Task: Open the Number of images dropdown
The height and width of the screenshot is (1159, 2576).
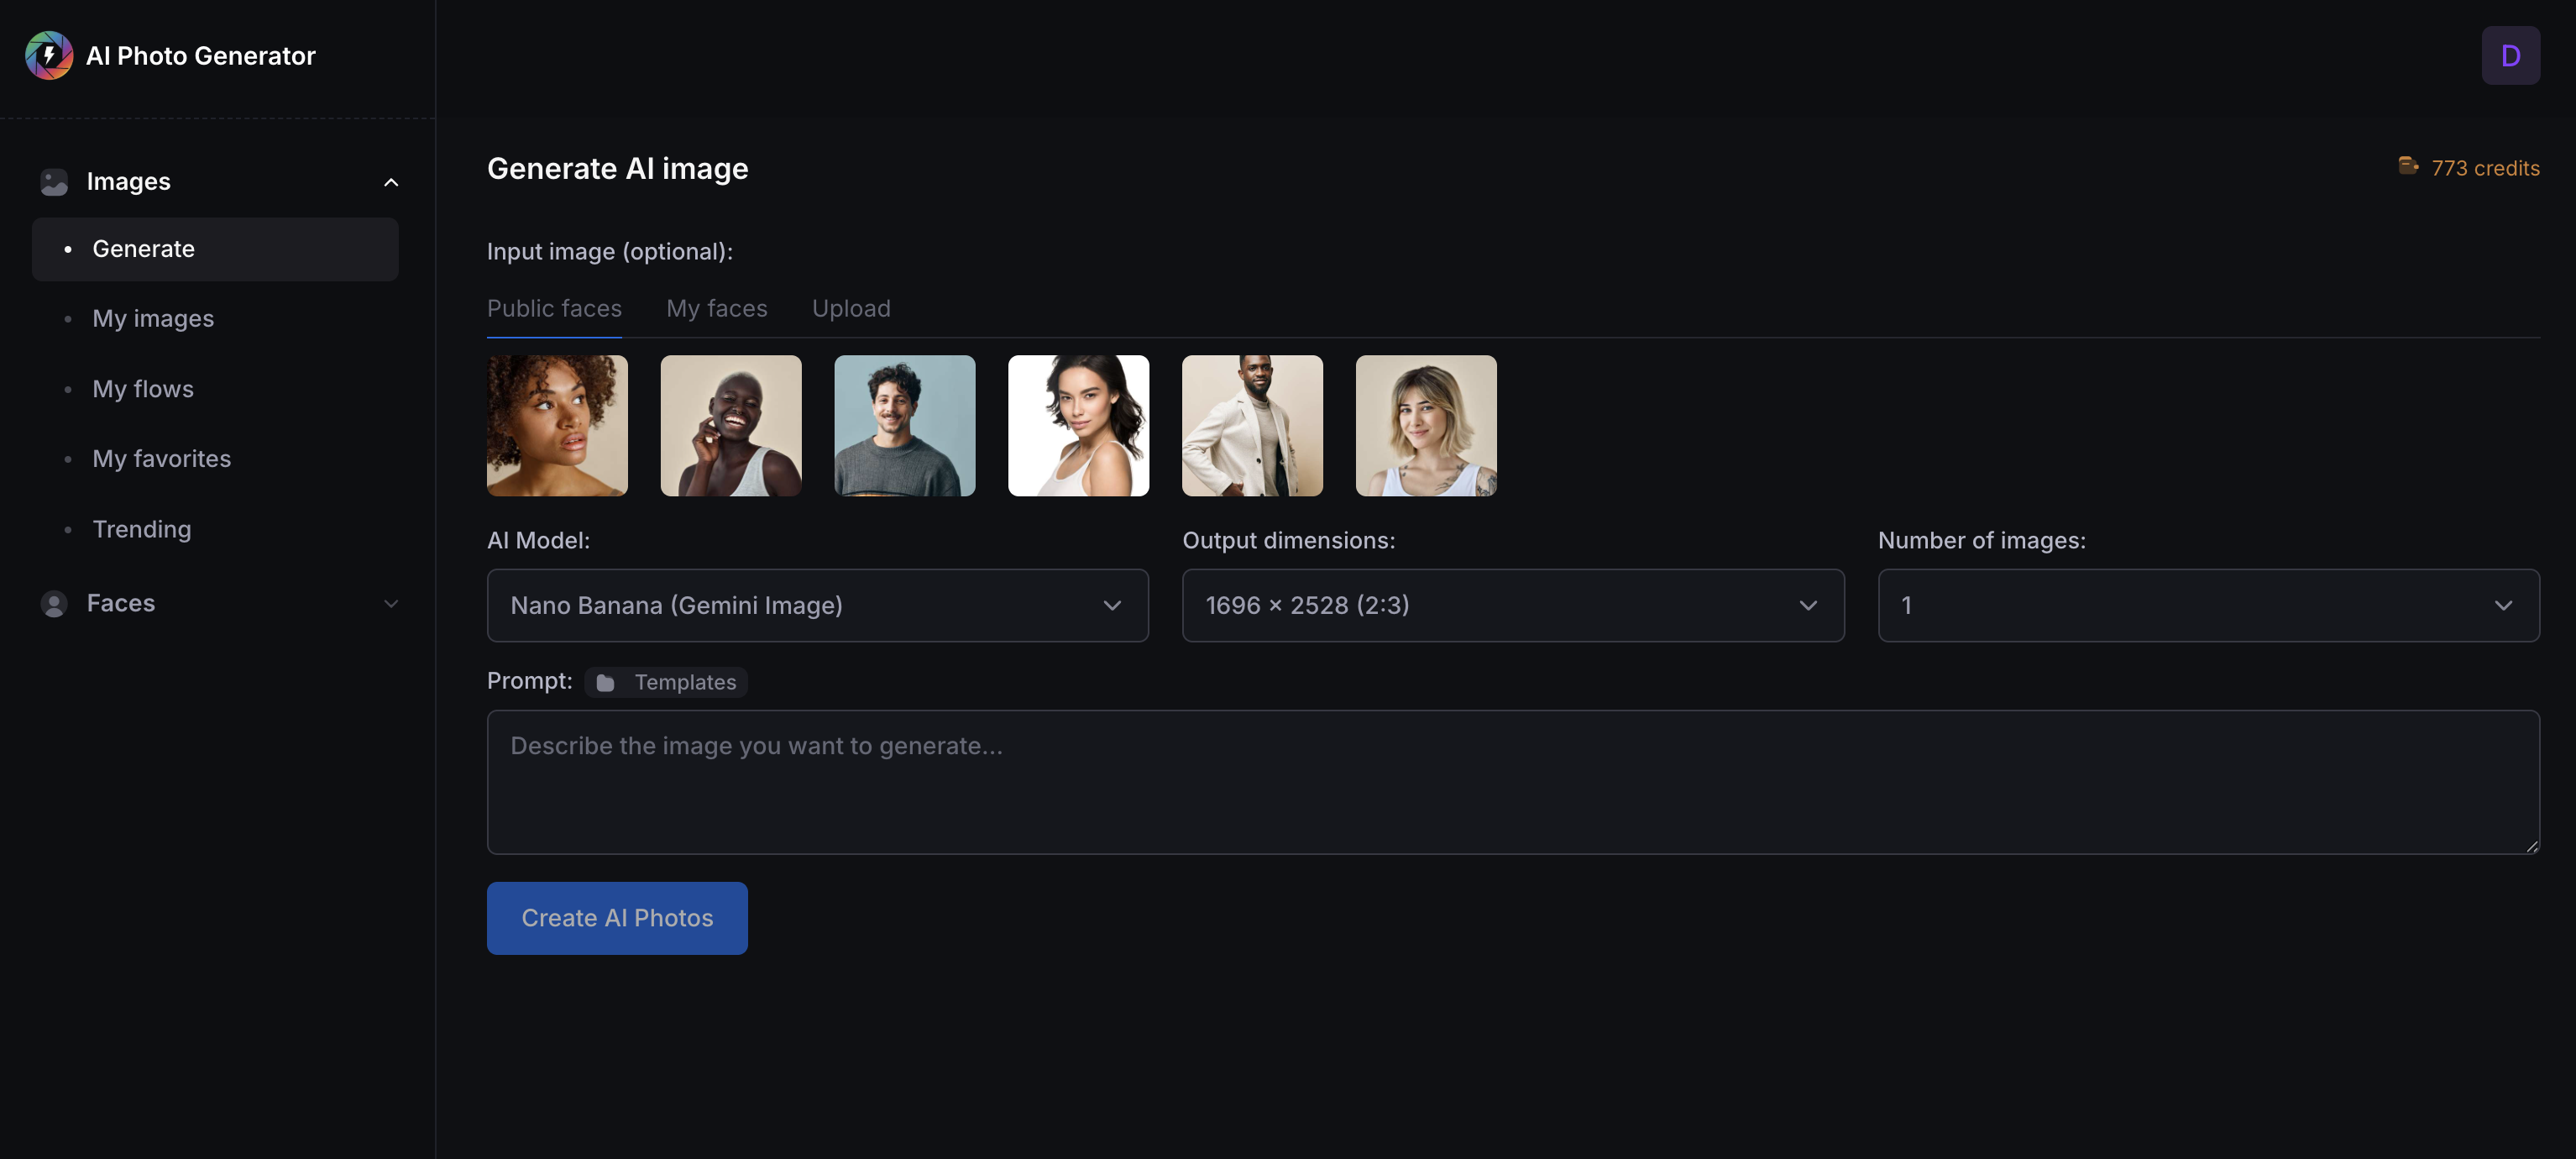Action: [x=2207, y=605]
